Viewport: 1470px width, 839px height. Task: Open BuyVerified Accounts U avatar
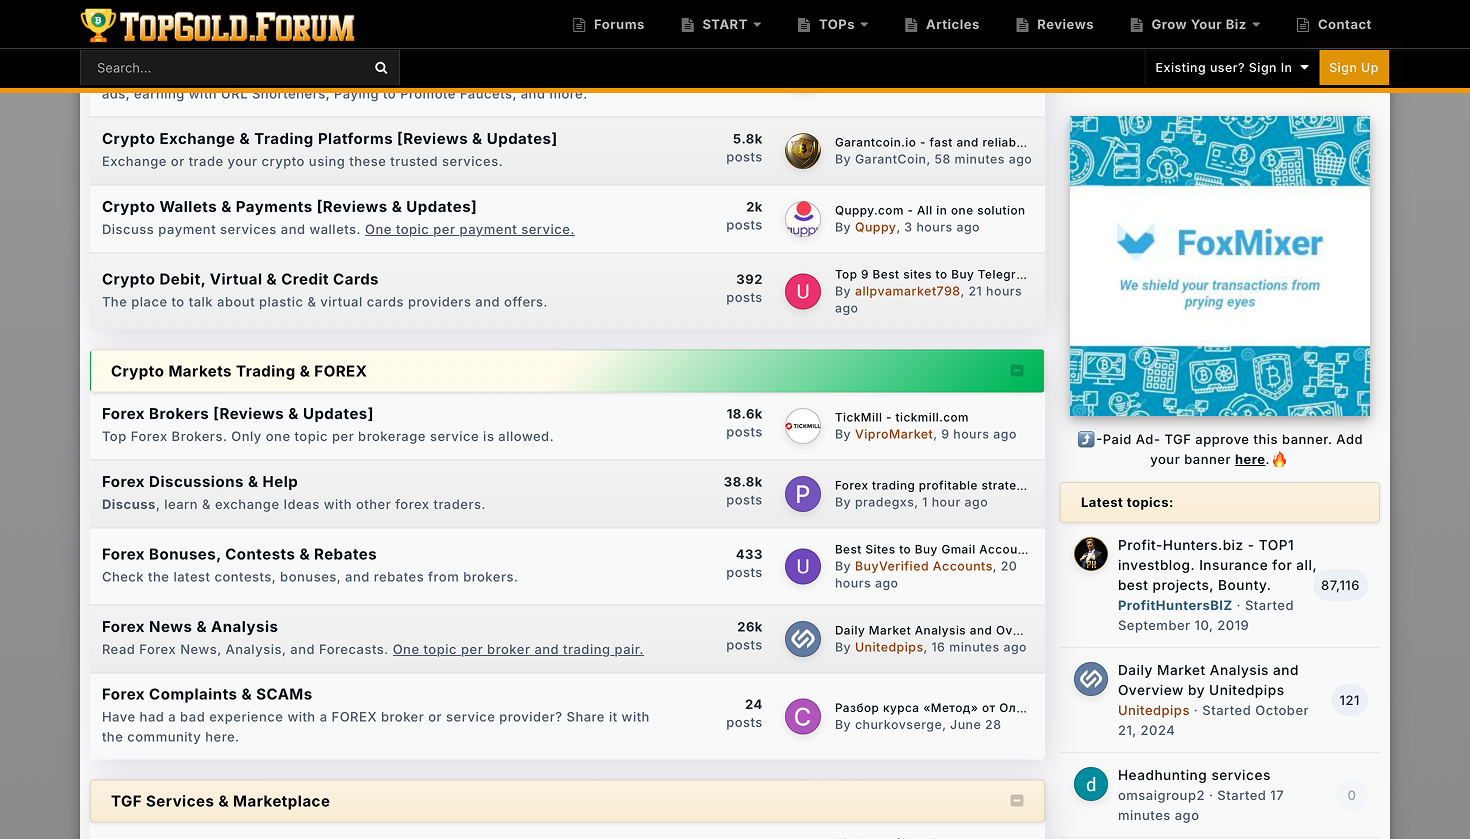click(803, 566)
